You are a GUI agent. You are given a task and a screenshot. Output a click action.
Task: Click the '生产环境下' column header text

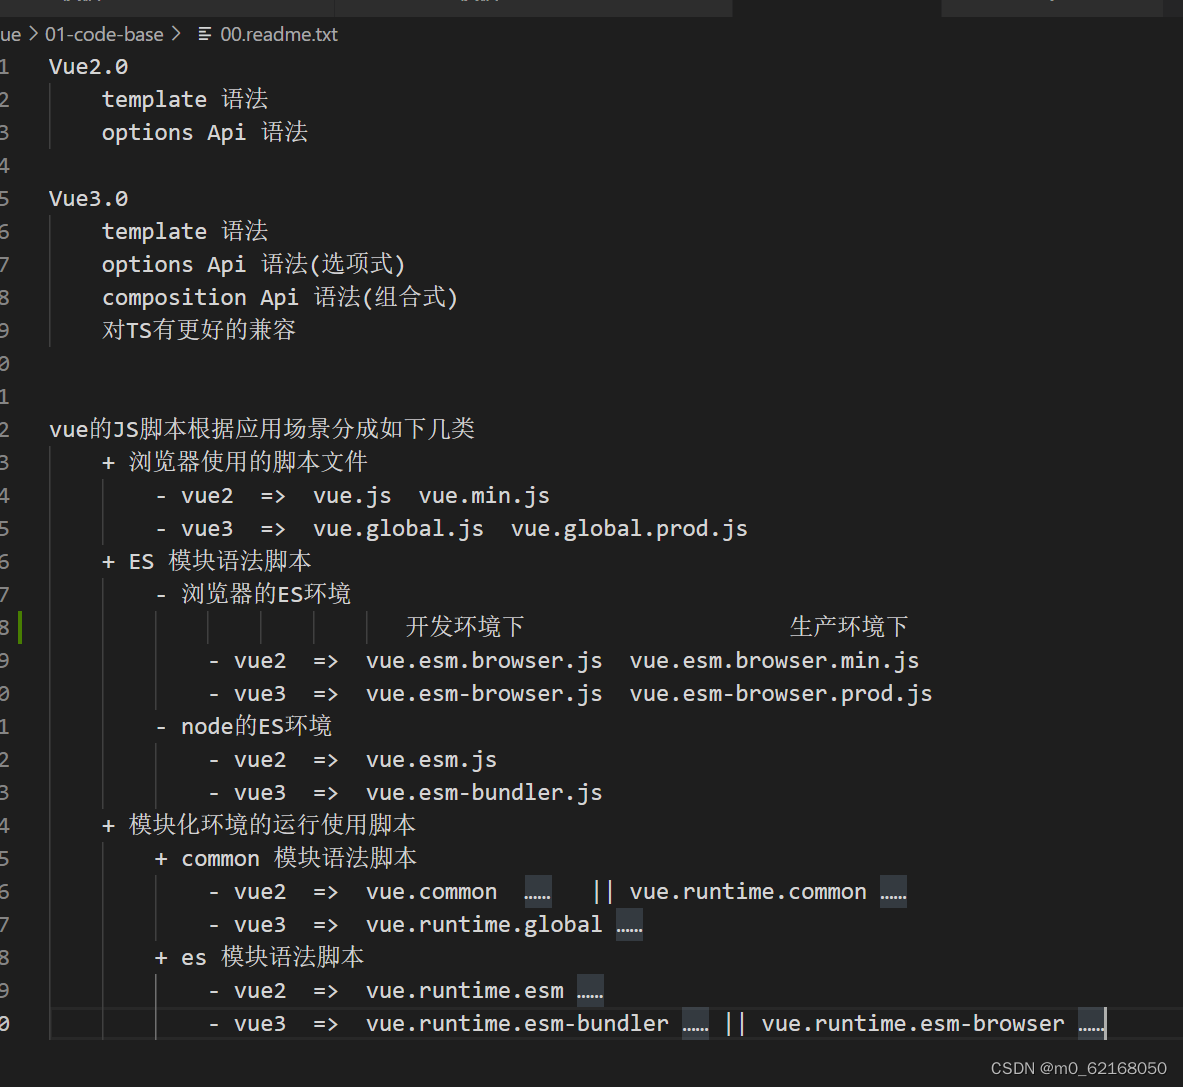pos(849,627)
